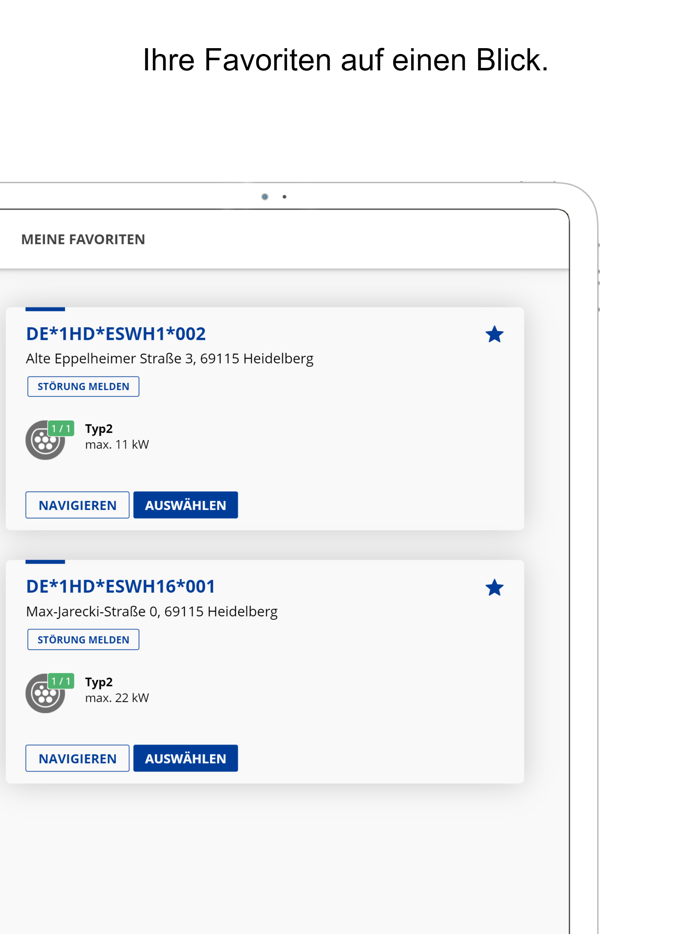The image size is (700, 934).
Task: Click Typ2 plug icon of 22 kW charger
Action: pyautogui.click(x=45, y=694)
